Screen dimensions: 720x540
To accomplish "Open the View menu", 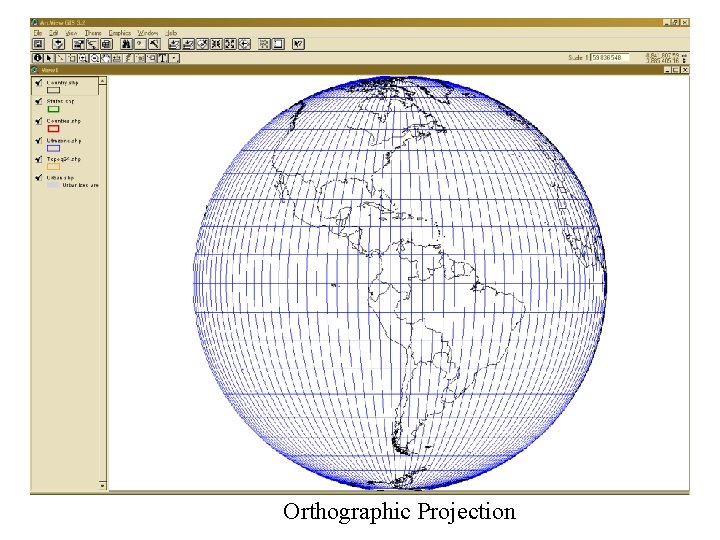I will click(x=71, y=33).
